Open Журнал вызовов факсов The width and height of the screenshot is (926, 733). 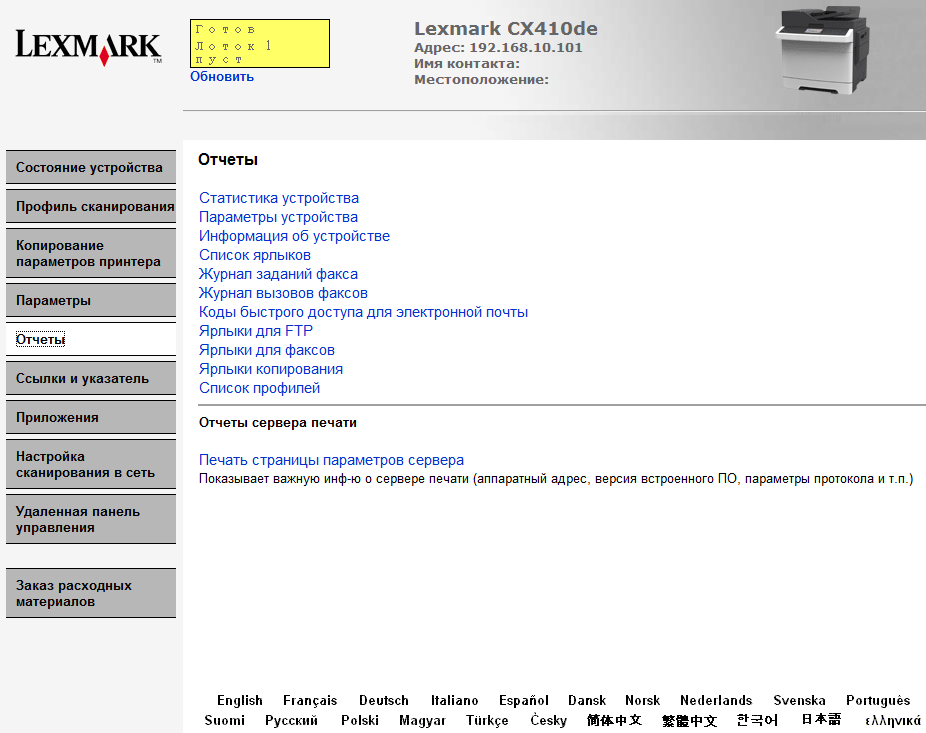(283, 293)
